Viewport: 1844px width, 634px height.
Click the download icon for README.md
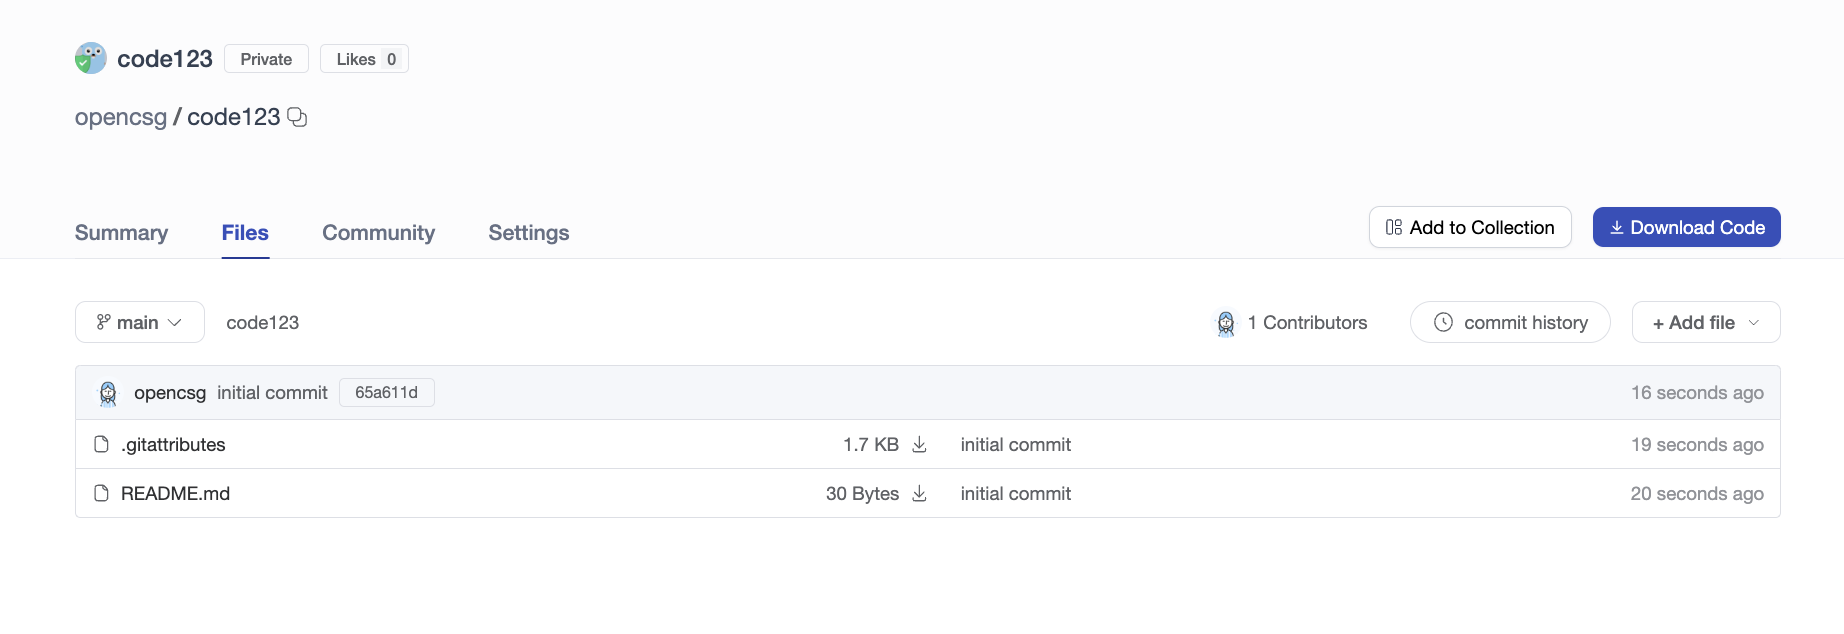pyautogui.click(x=919, y=493)
